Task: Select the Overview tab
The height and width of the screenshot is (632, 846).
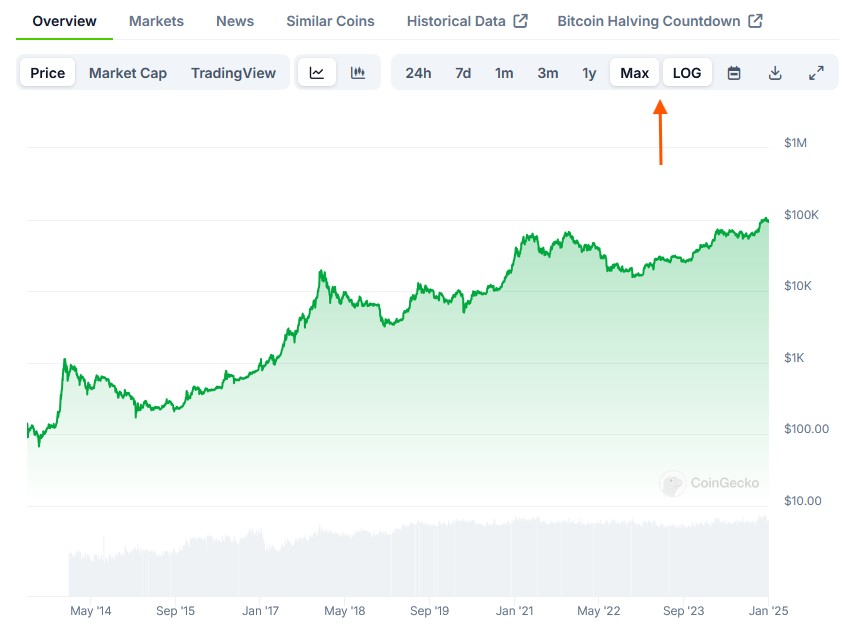Action: point(64,21)
